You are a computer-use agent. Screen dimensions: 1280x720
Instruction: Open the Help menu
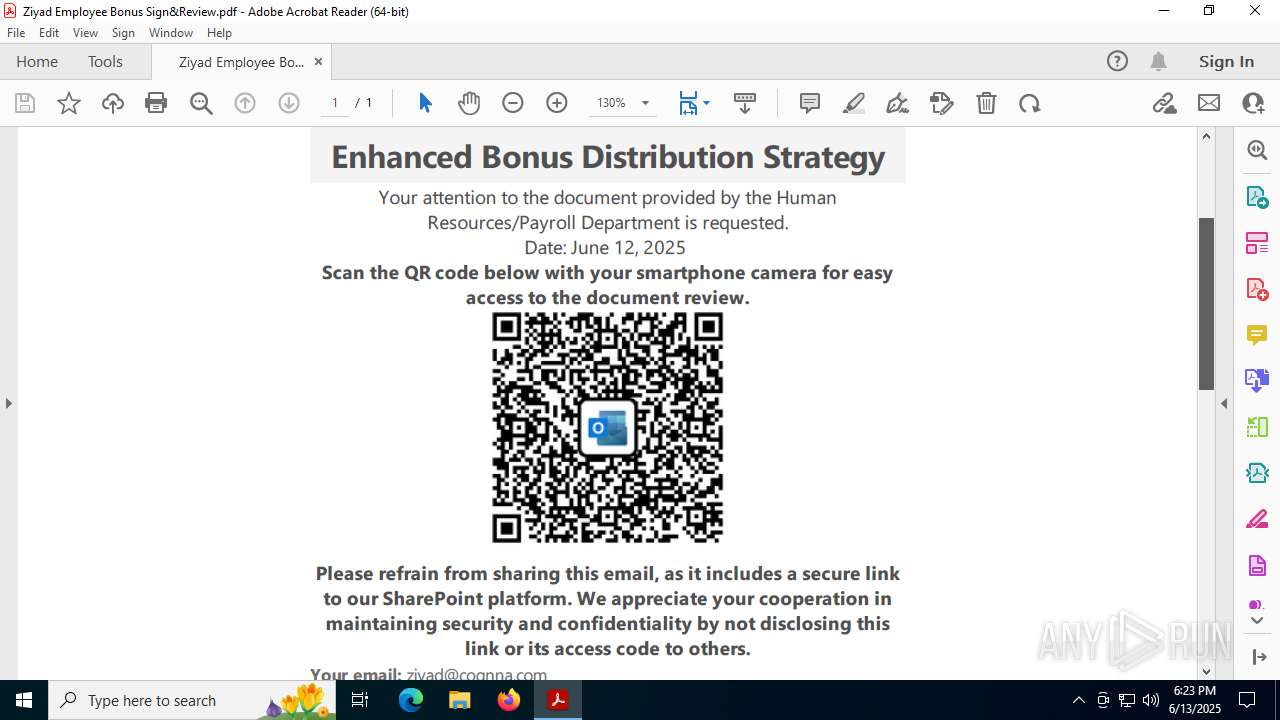coord(219,33)
